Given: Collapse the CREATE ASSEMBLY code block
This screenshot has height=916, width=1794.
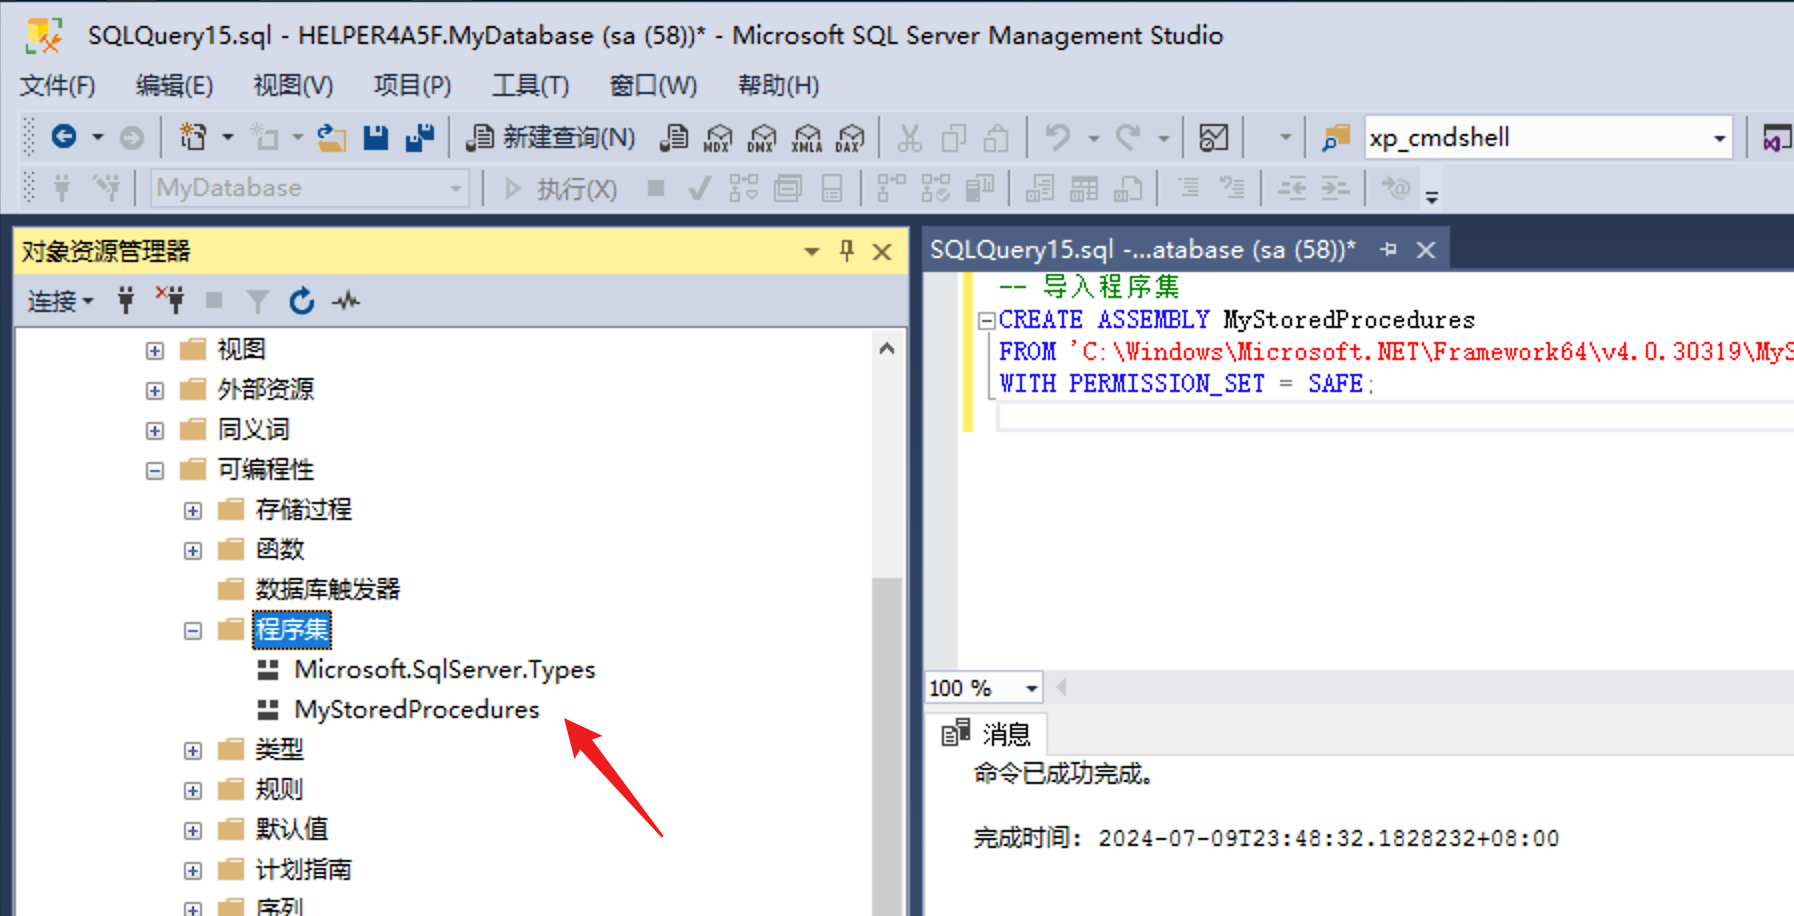Looking at the screenshot, I should 986,321.
